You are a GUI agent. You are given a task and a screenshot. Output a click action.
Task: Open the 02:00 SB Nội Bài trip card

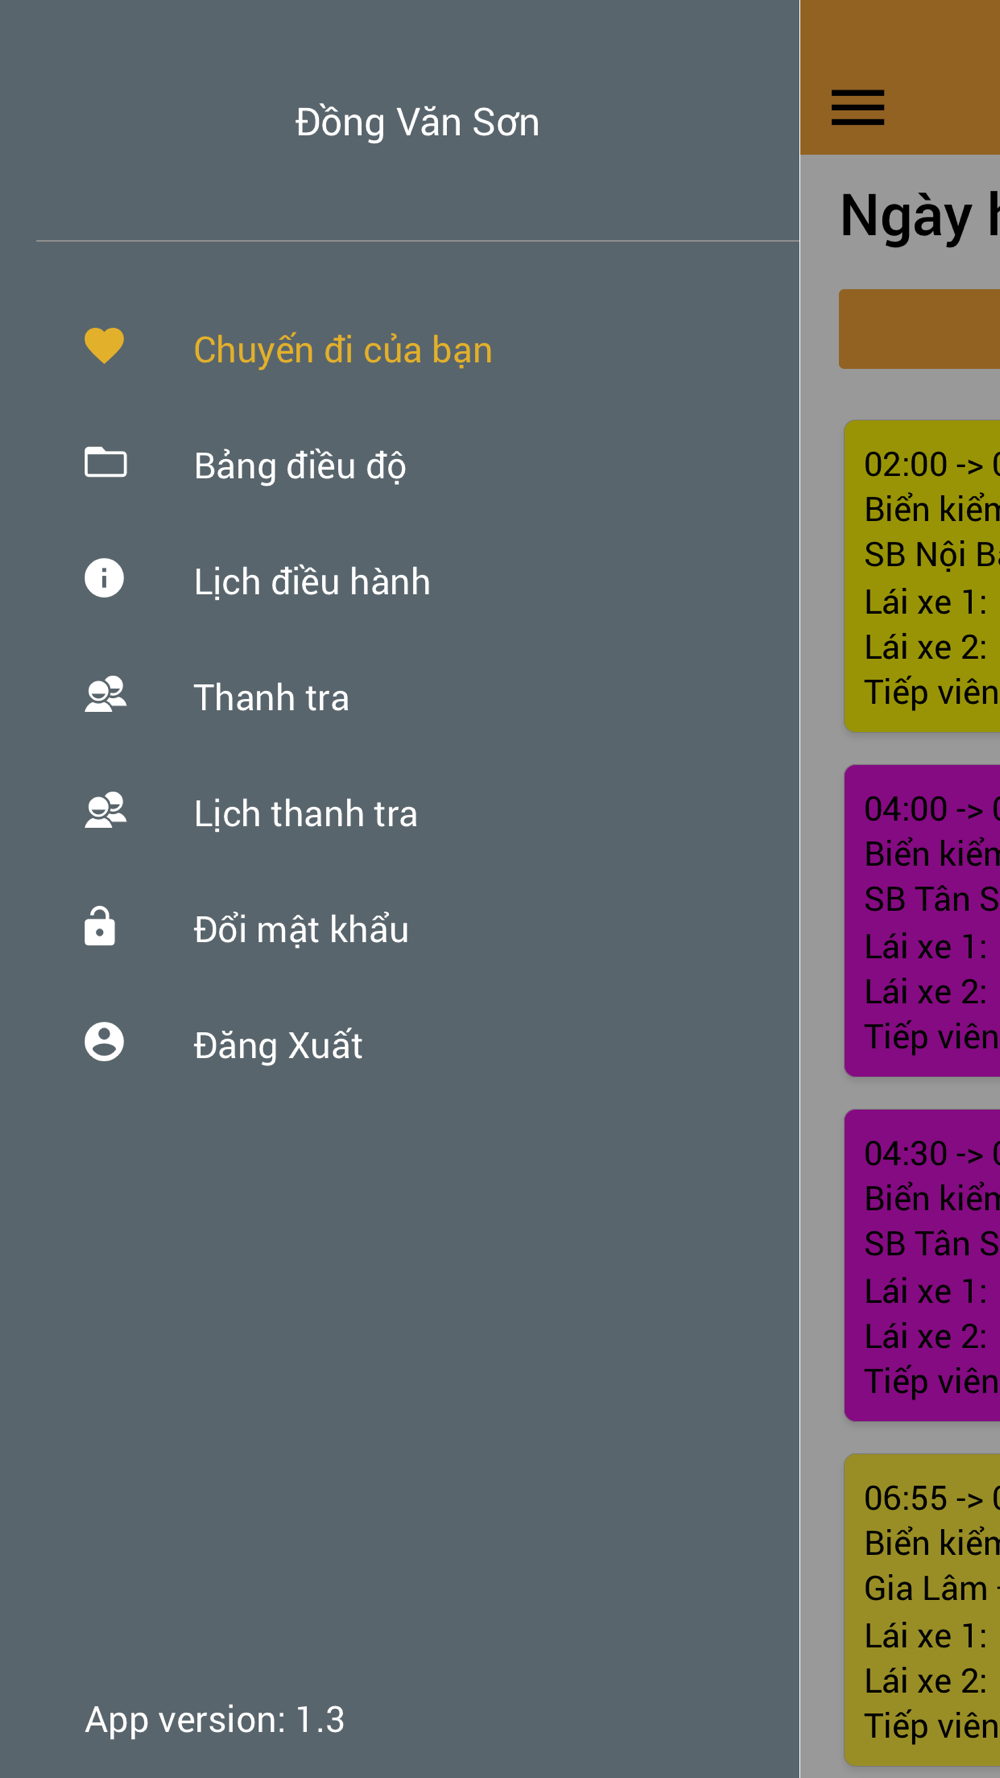pos(922,576)
